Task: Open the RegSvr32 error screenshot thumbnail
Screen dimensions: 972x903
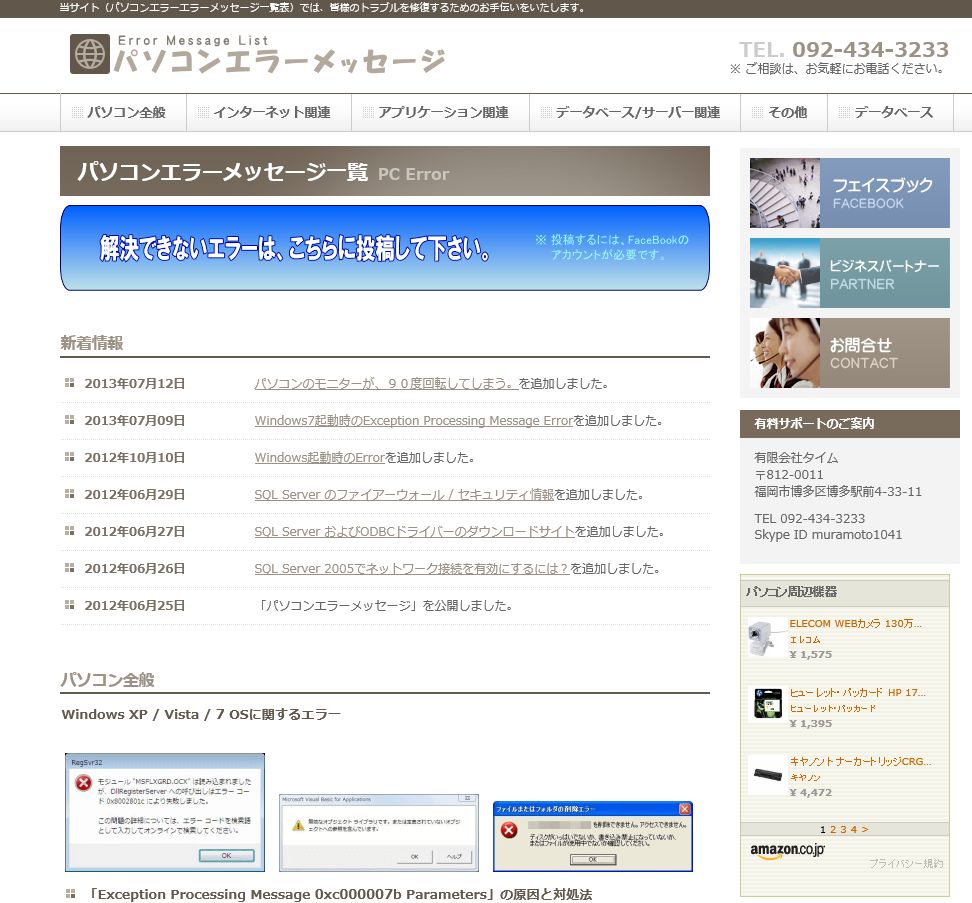Action: pyautogui.click(x=165, y=812)
